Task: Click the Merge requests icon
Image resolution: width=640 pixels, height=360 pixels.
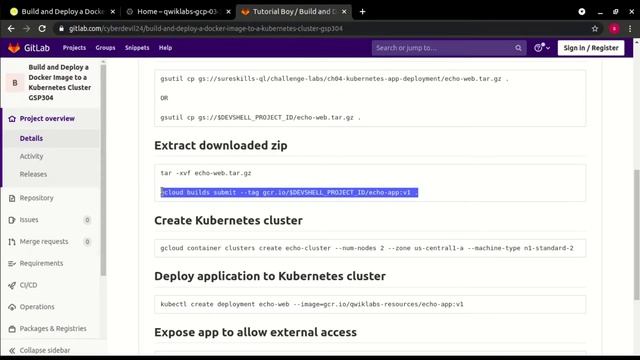Action: [x=12, y=242]
